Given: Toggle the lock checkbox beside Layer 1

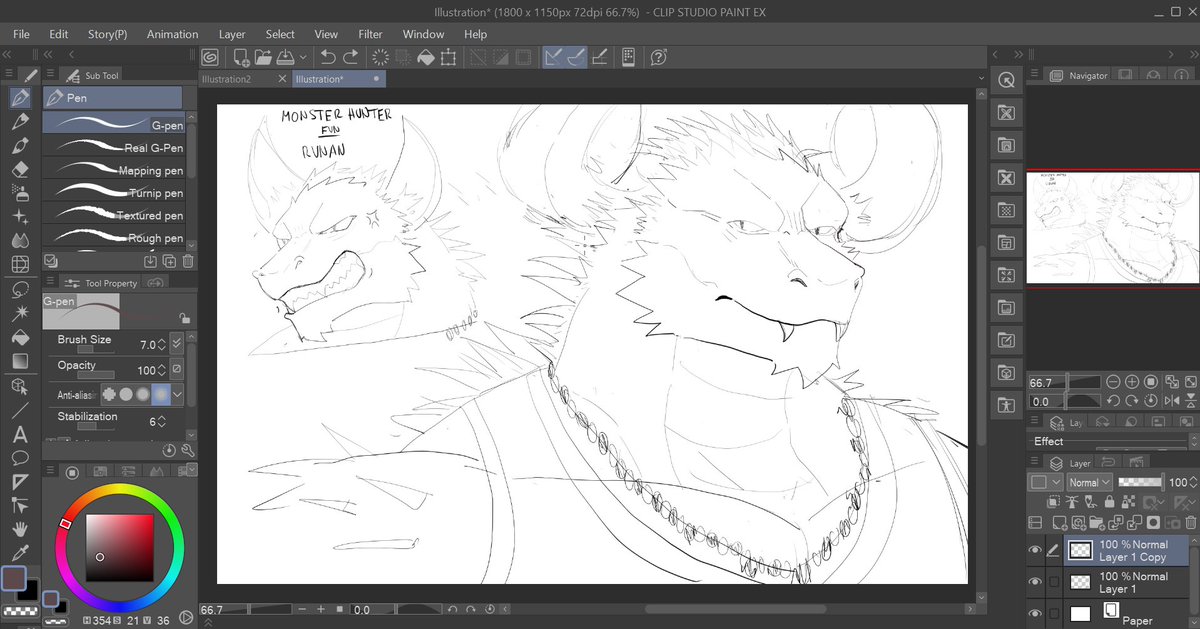Looking at the screenshot, I should (1053, 582).
